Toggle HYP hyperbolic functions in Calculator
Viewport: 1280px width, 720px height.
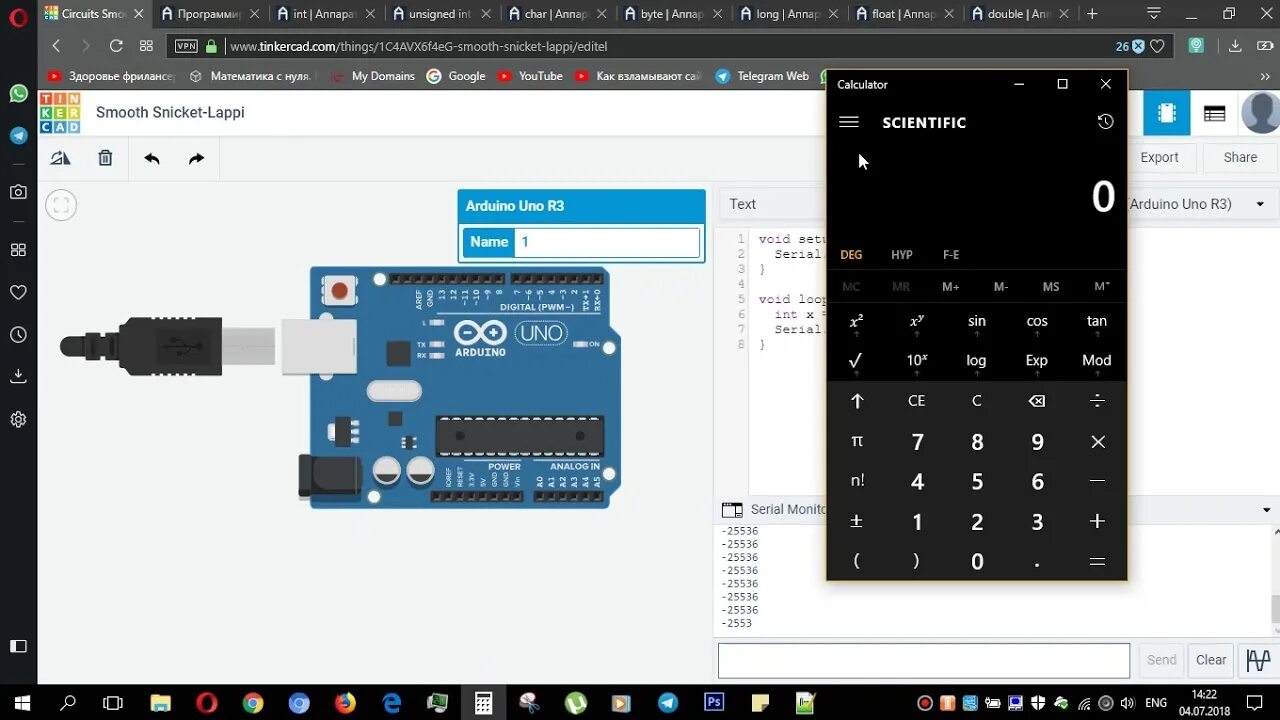pos(902,255)
